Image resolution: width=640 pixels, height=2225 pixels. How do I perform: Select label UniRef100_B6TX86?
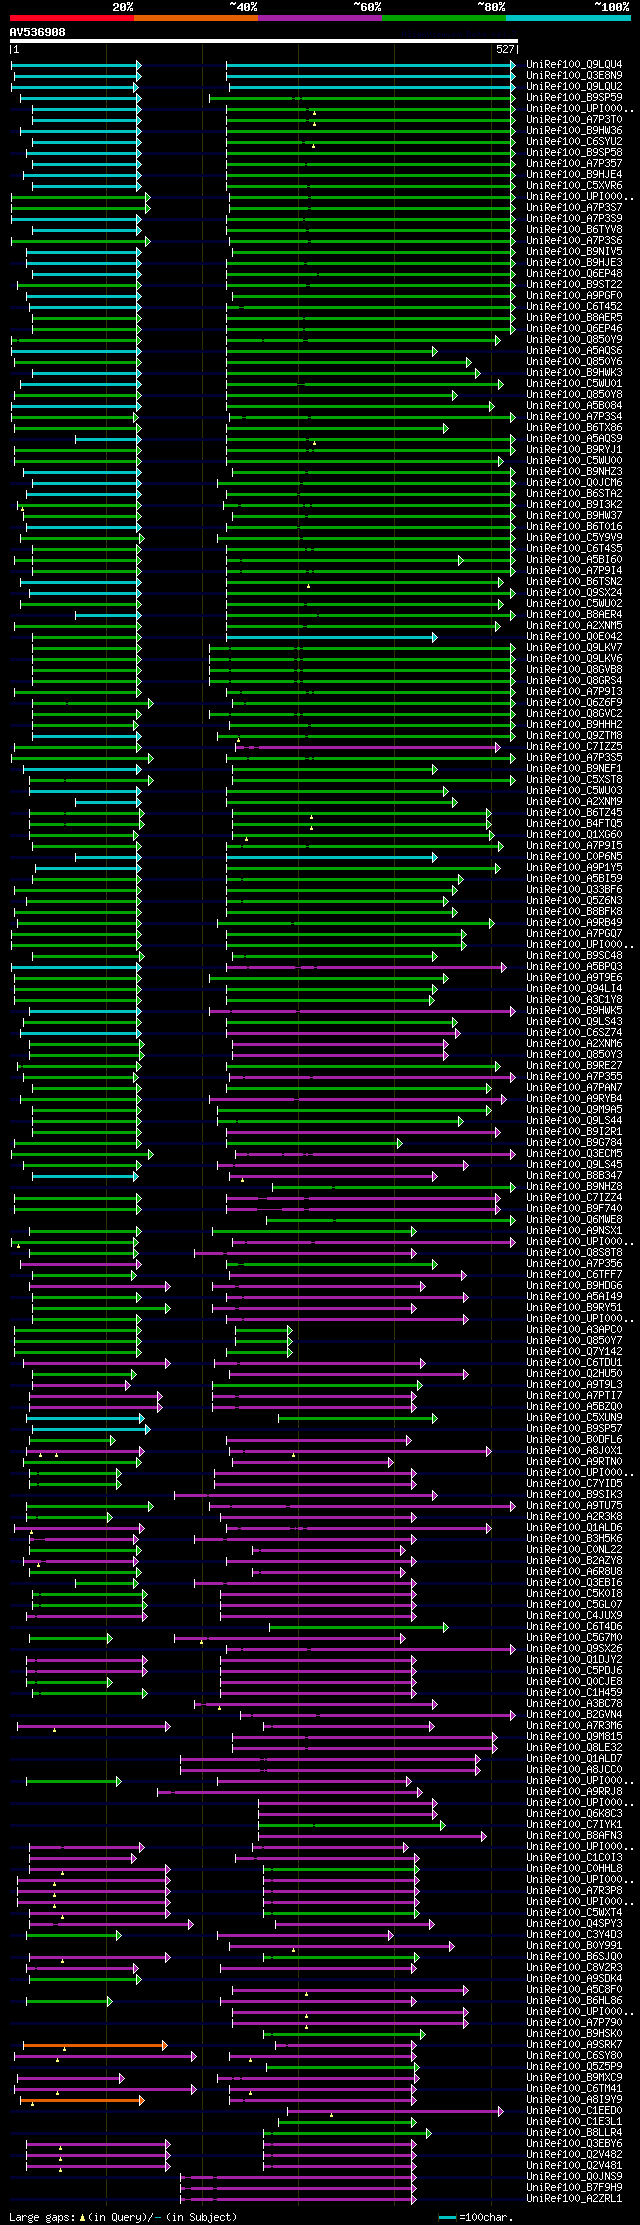coord(574,428)
